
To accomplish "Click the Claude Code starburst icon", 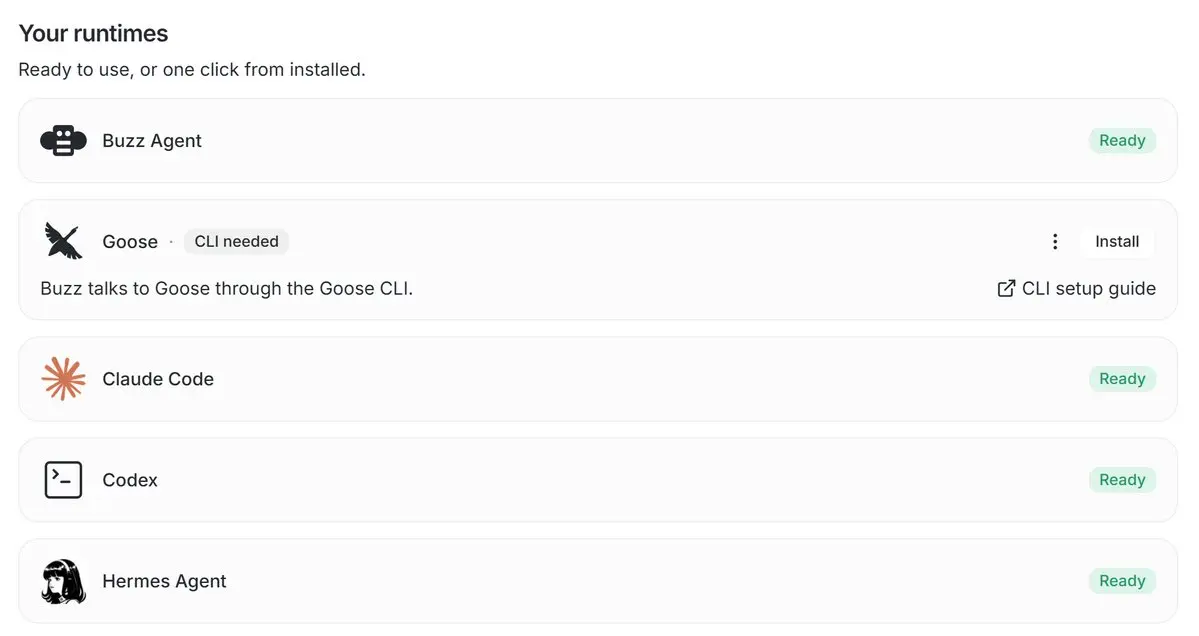I will 63,378.
